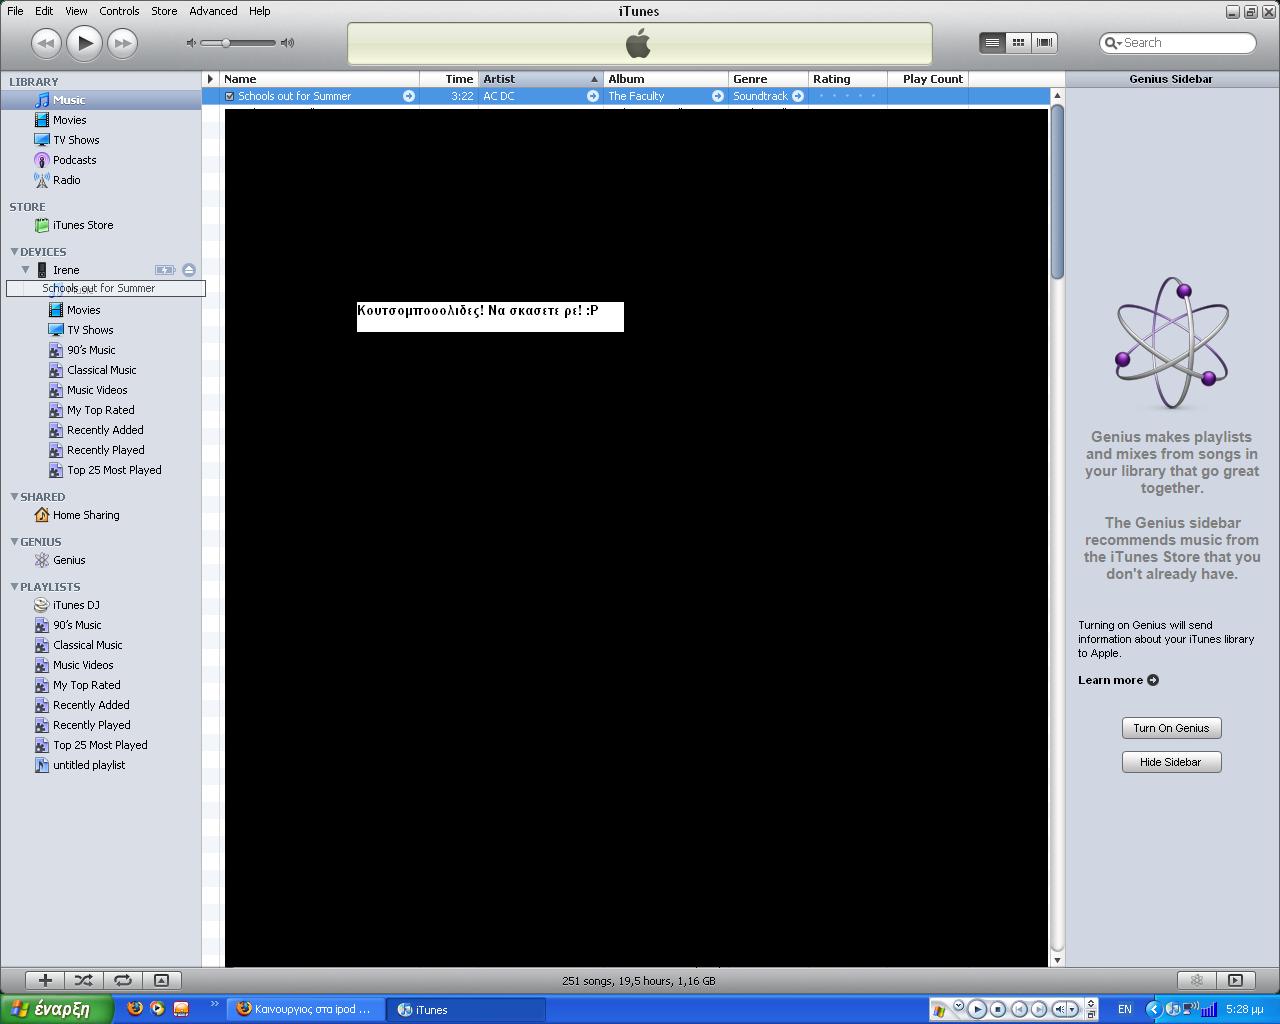
Task: Switch to grid view
Action: 1018,42
